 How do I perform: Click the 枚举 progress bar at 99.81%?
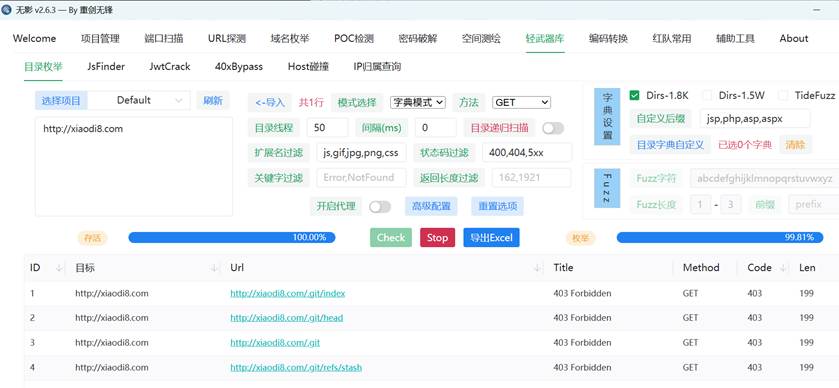[x=720, y=238]
